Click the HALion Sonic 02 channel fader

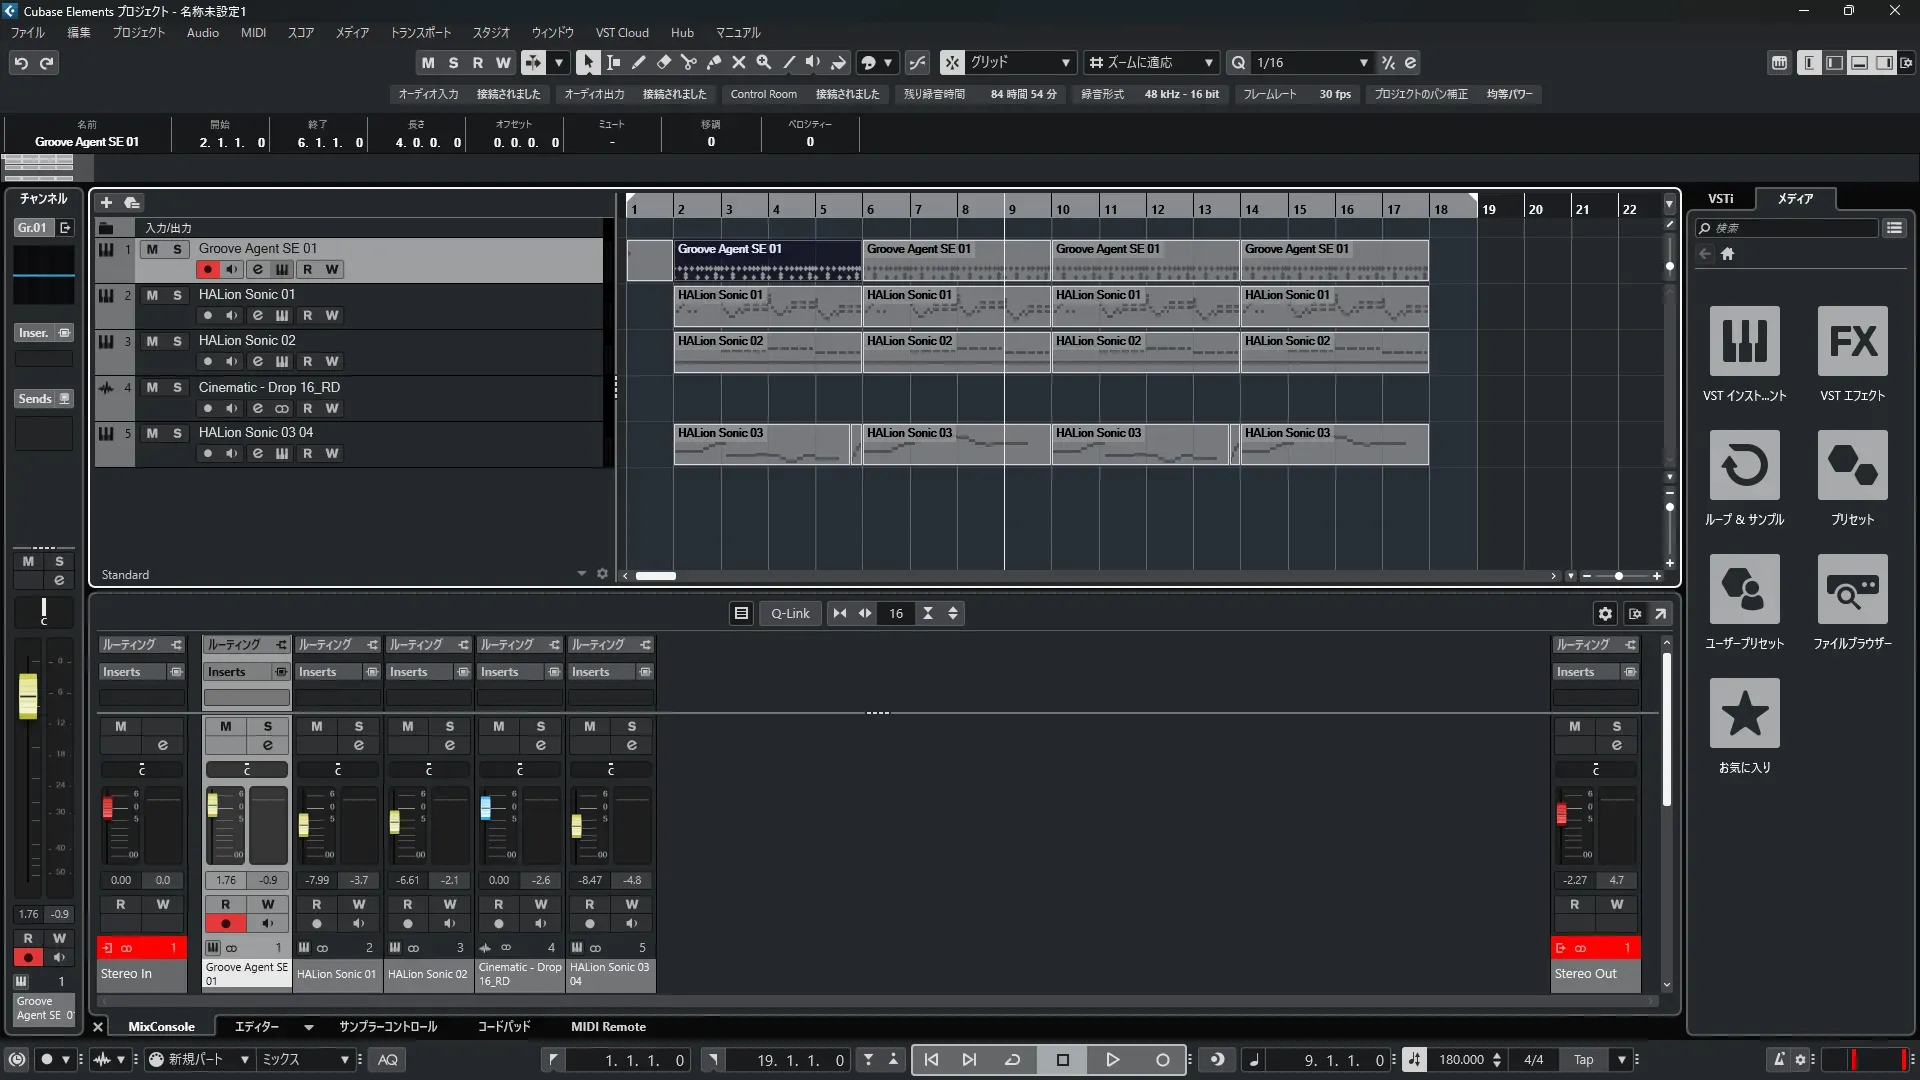point(395,822)
